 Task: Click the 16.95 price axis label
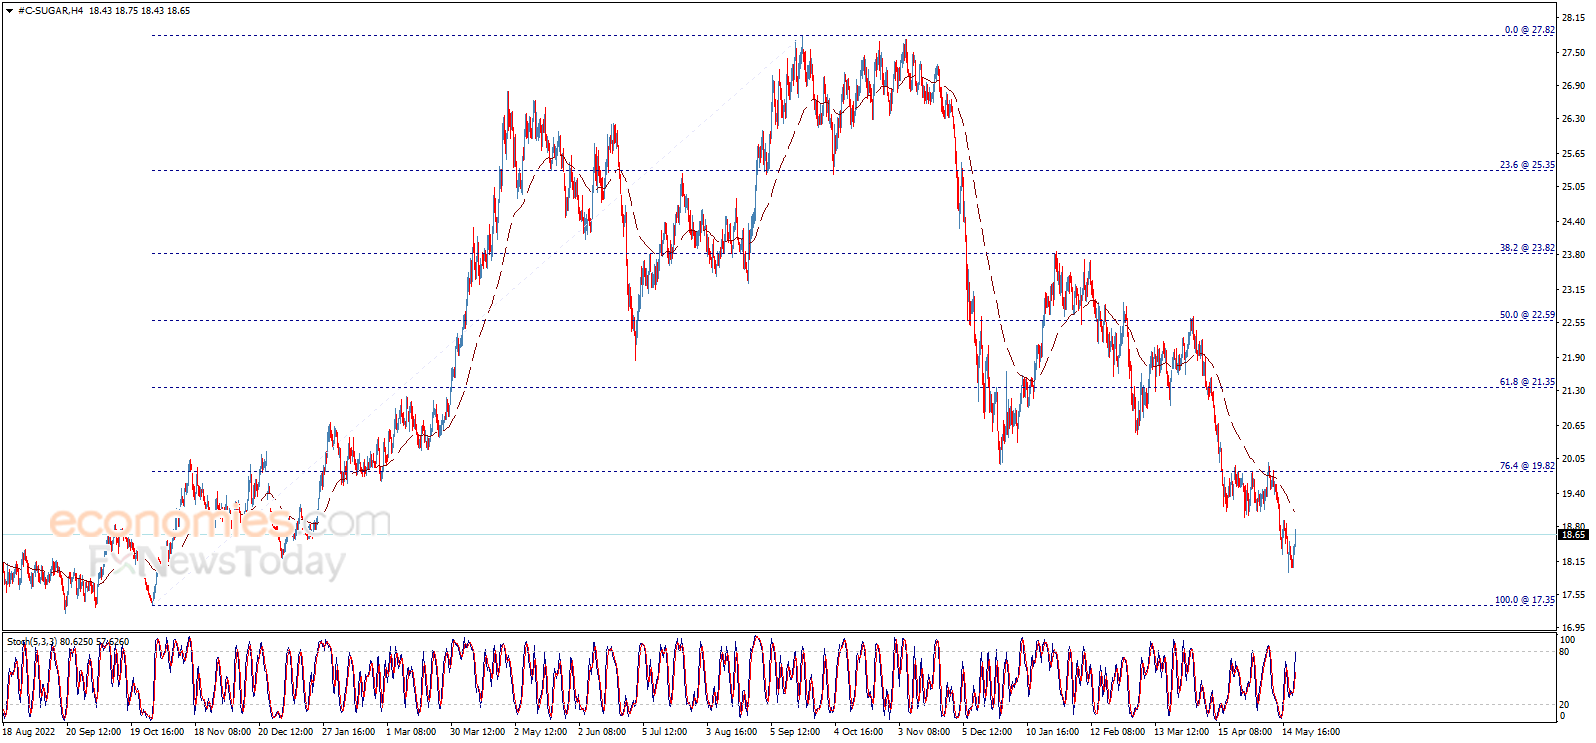coord(1573,628)
